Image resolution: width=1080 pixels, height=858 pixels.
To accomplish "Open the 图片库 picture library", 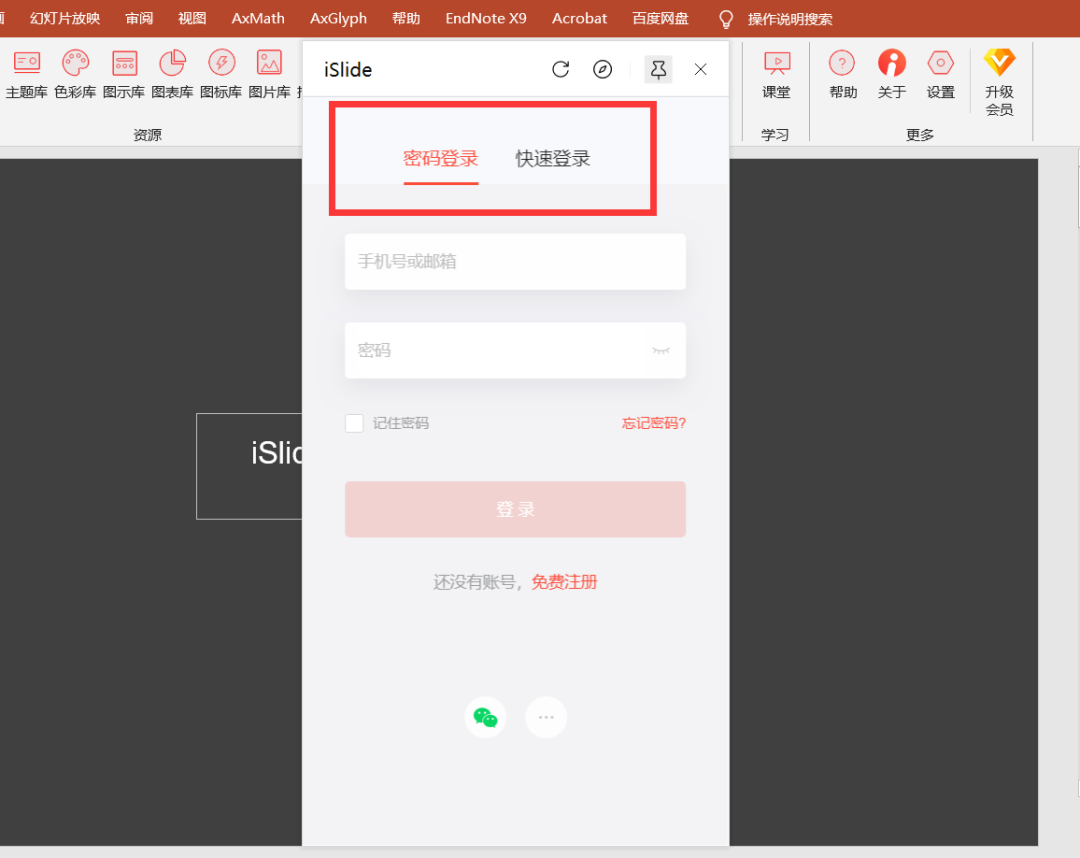I will 269,74.
